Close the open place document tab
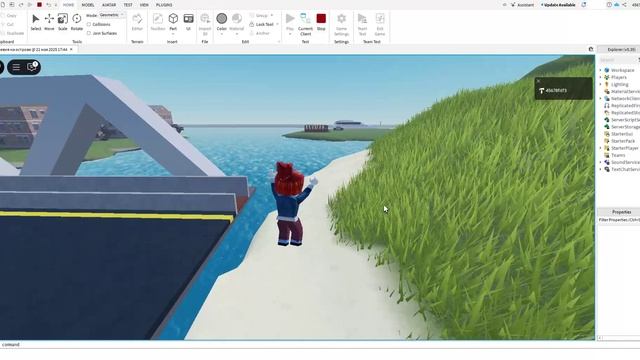Viewport: 640px width, 360px height. 71,49
